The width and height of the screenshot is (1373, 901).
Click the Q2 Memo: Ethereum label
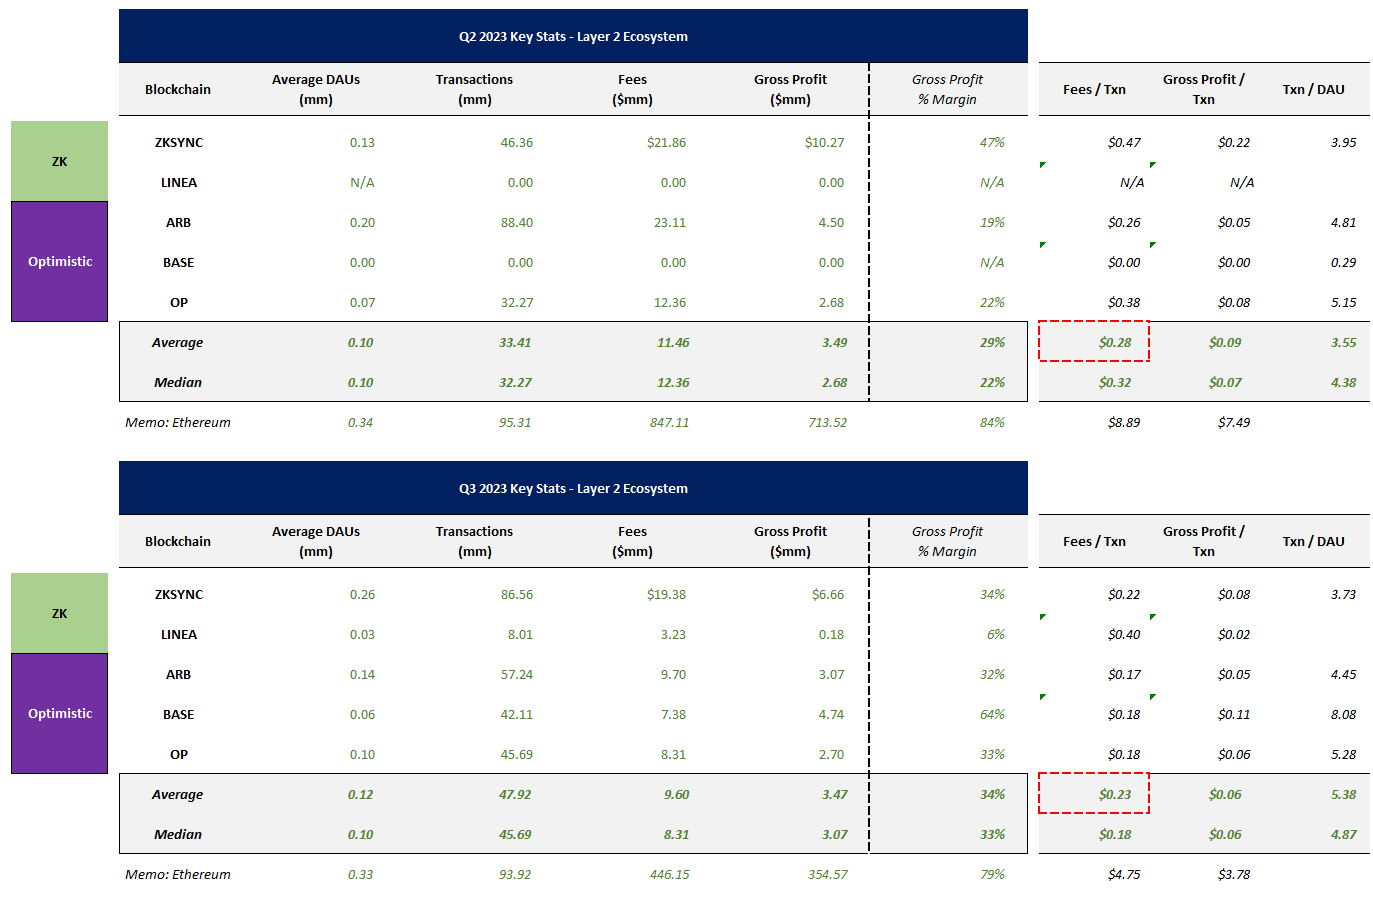(178, 422)
